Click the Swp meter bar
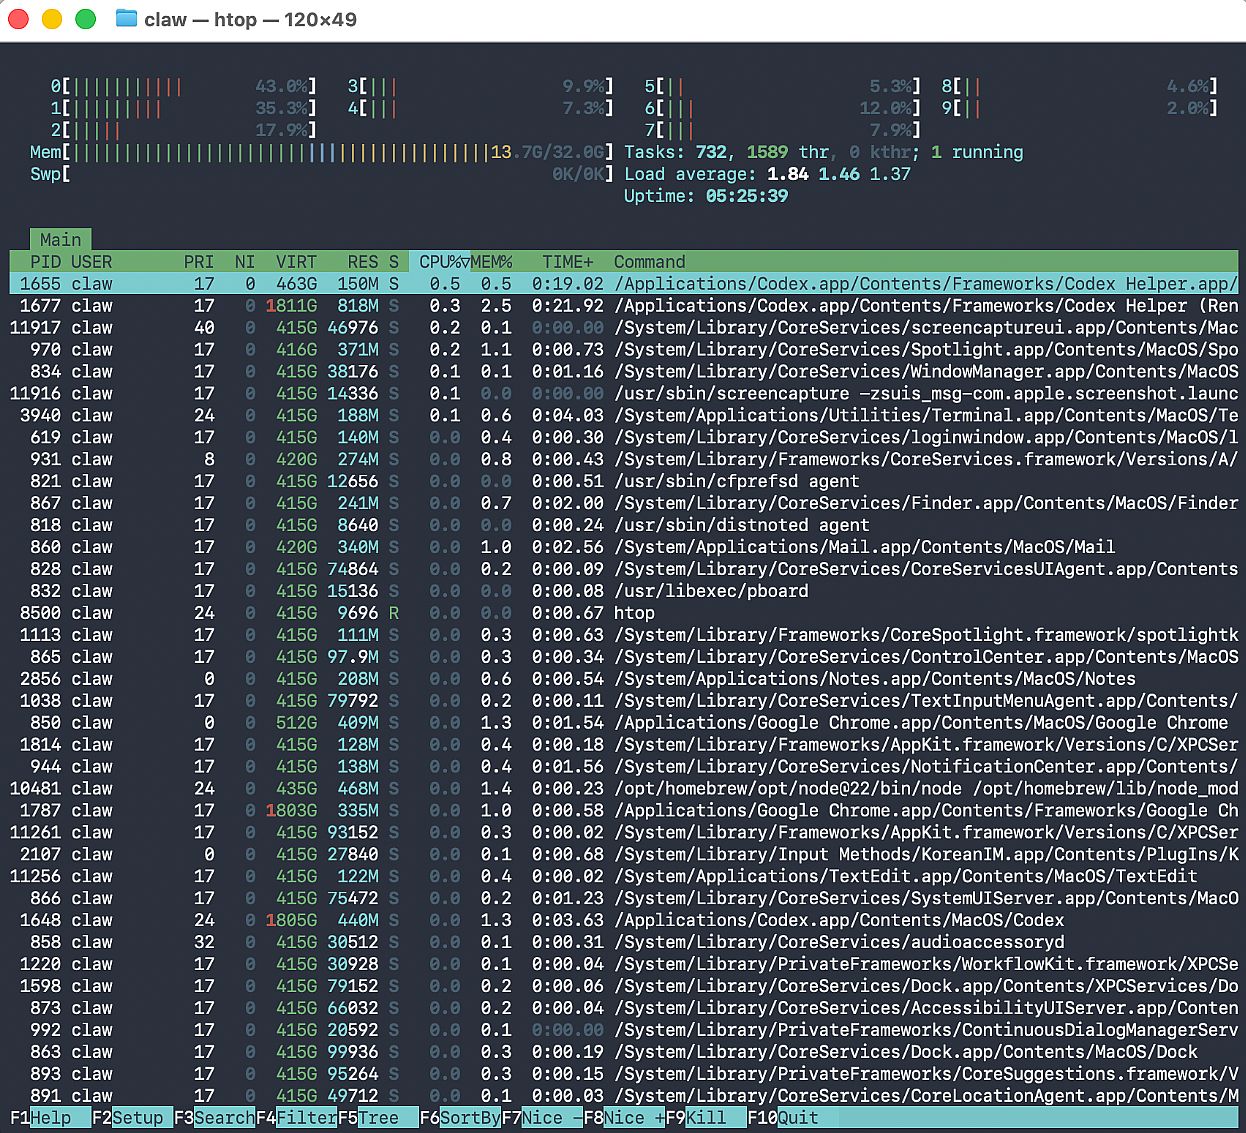 point(322,174)
